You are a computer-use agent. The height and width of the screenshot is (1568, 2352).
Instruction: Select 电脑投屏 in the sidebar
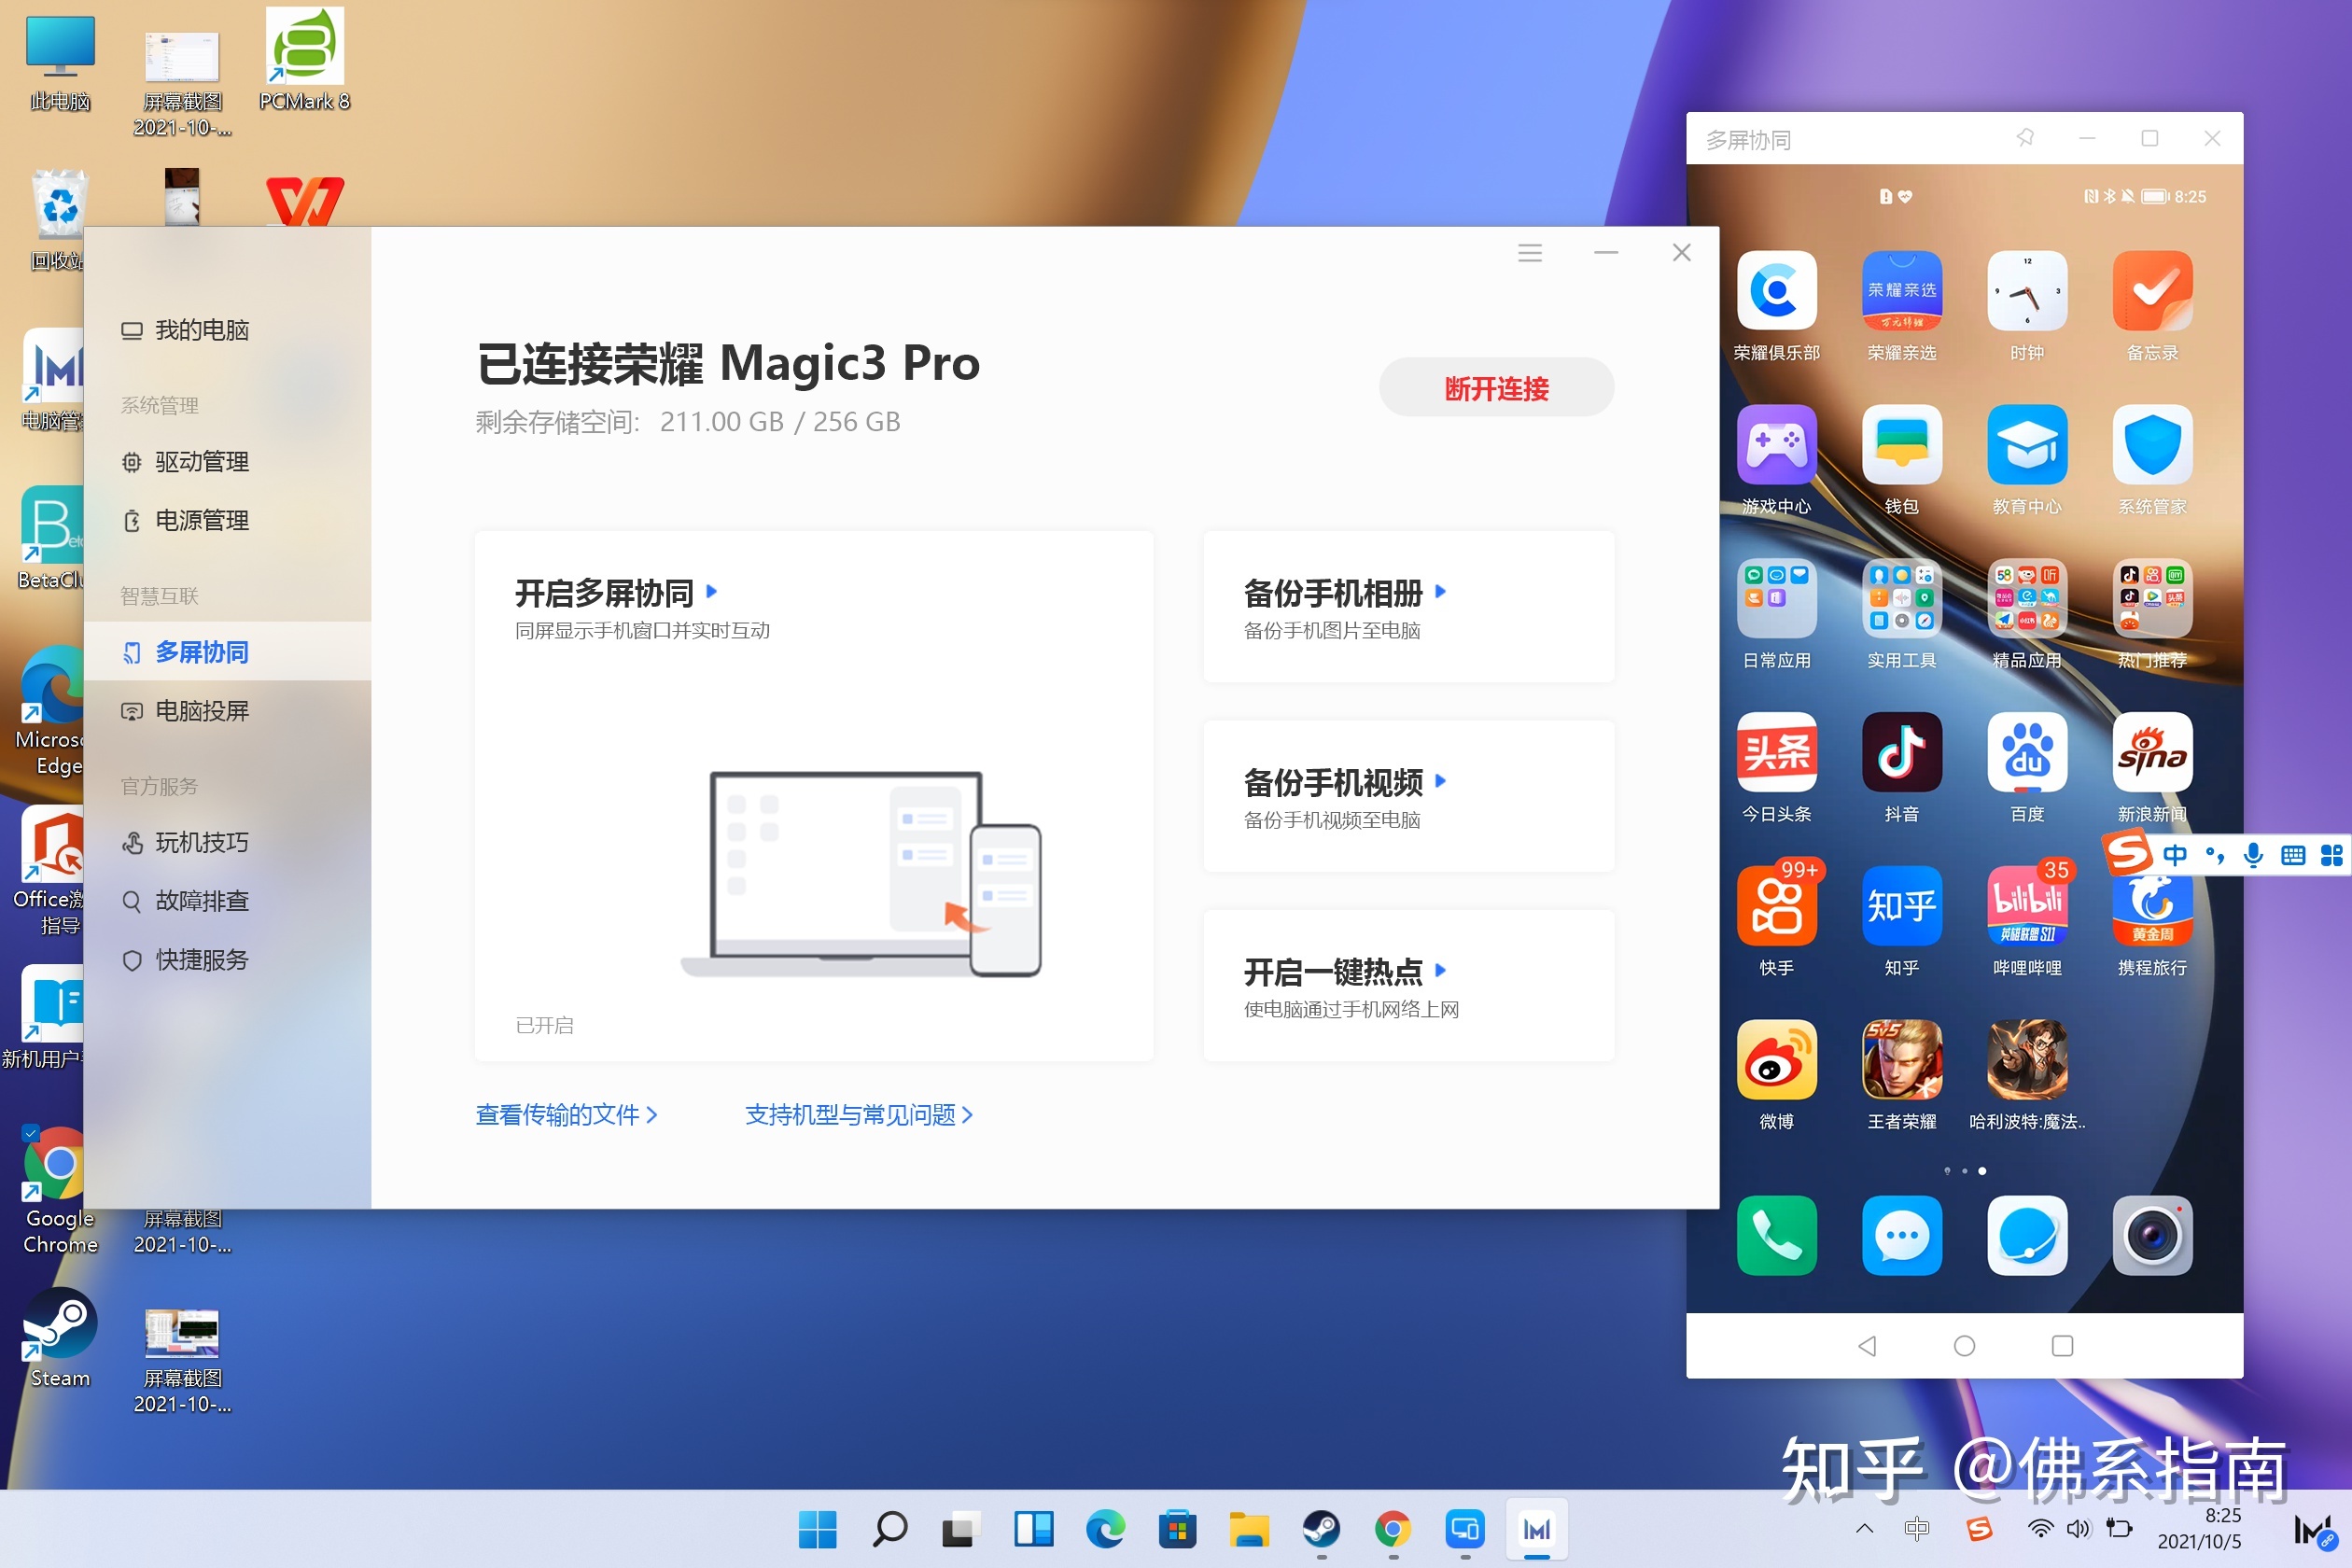pos(227,711)
